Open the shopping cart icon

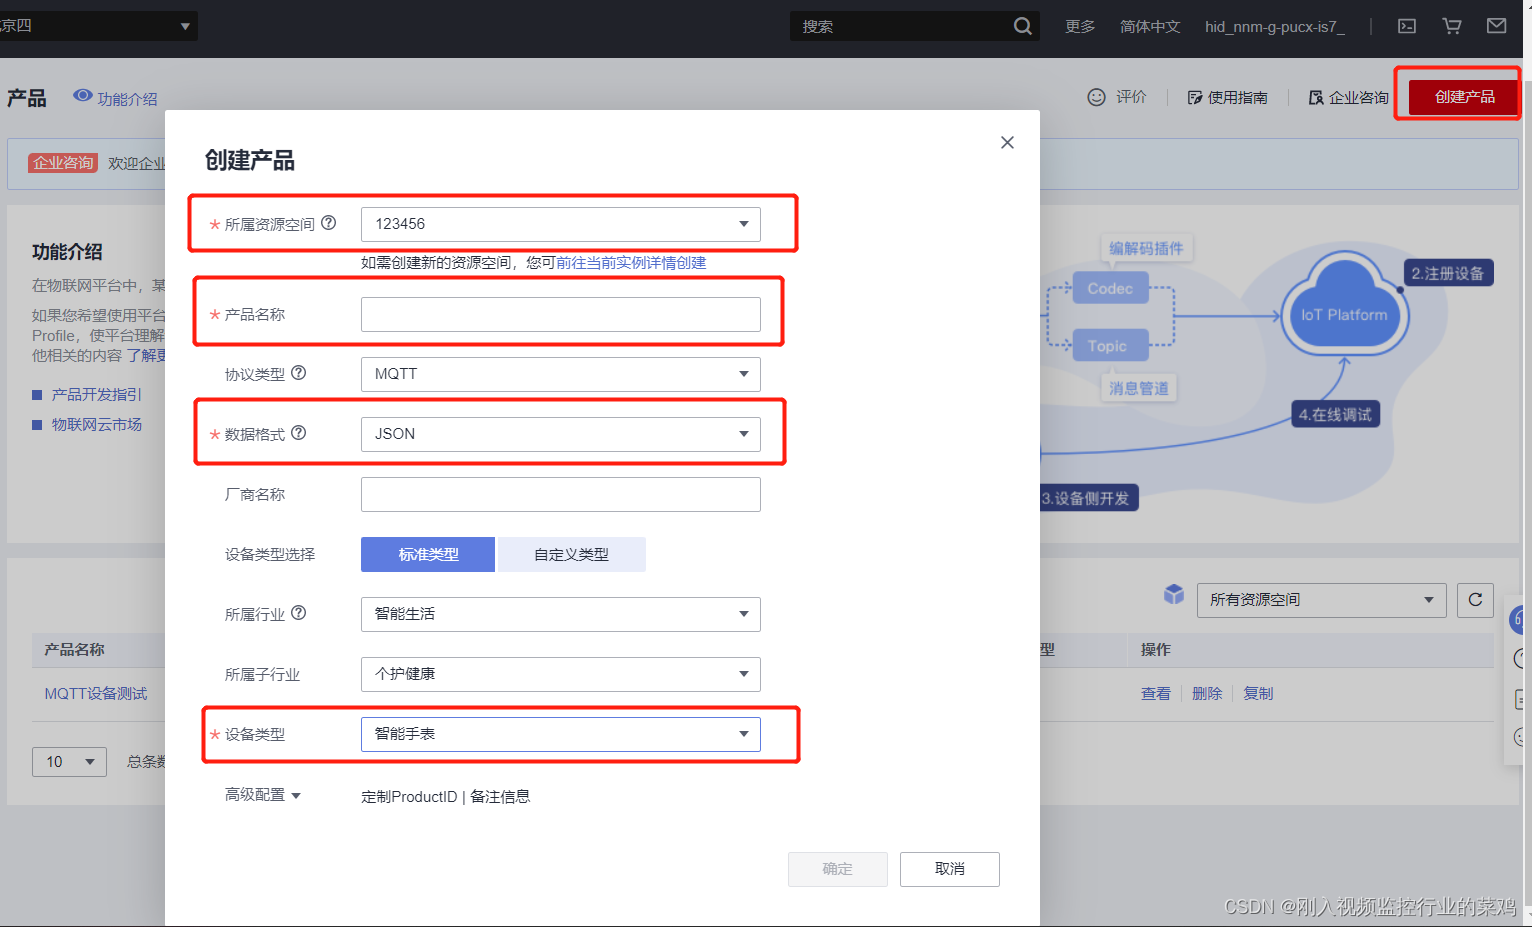(1452, 26)
